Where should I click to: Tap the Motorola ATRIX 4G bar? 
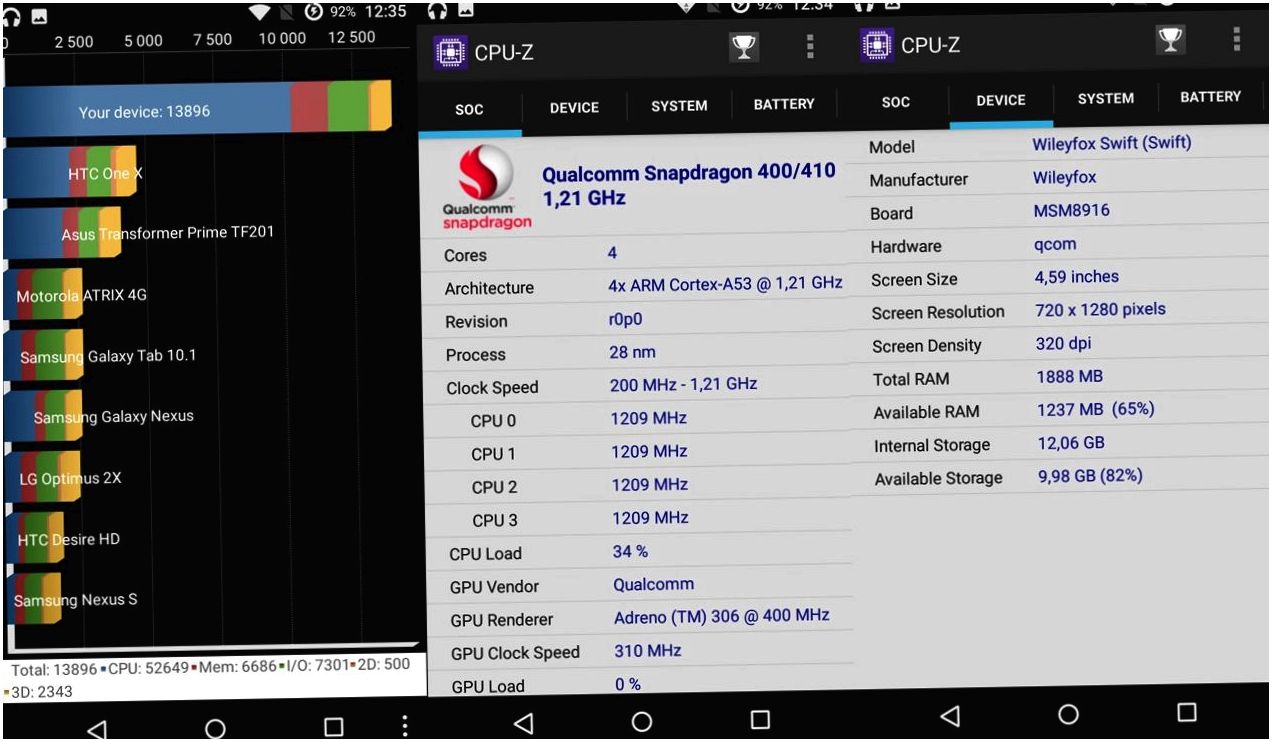point(43,294)
